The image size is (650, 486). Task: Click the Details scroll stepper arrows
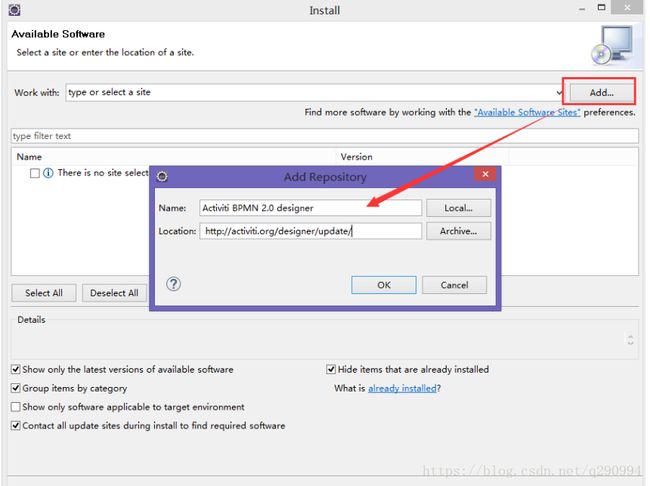(630, 340)
